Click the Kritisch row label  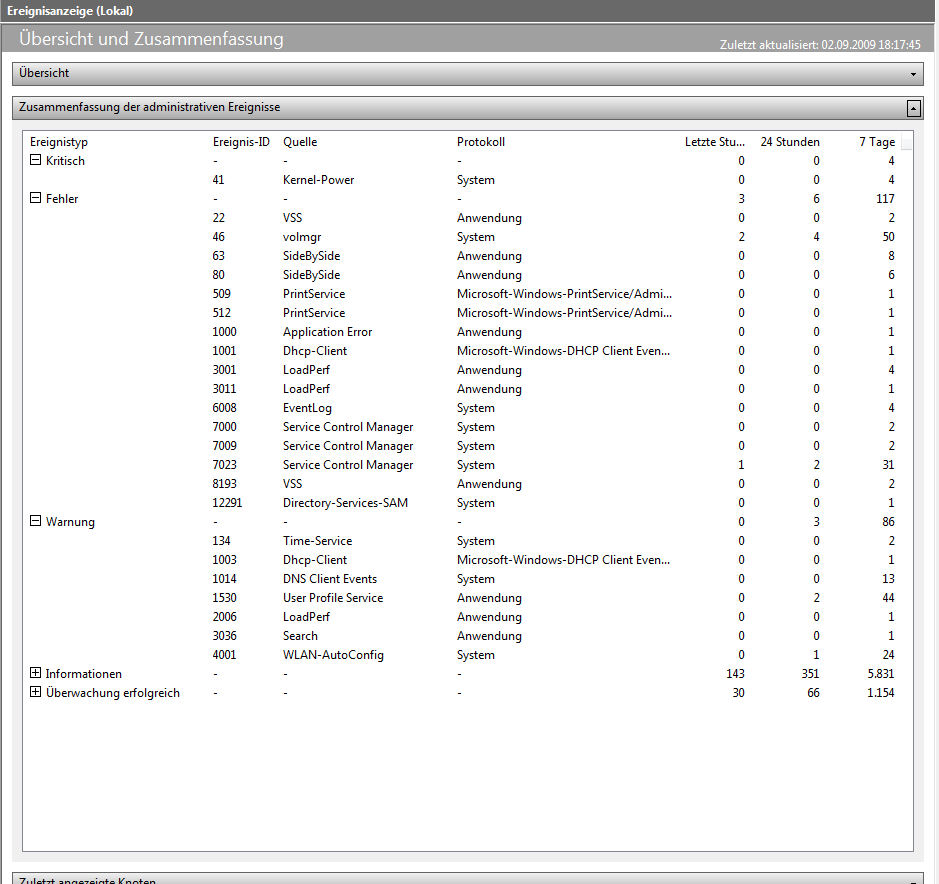65,161
